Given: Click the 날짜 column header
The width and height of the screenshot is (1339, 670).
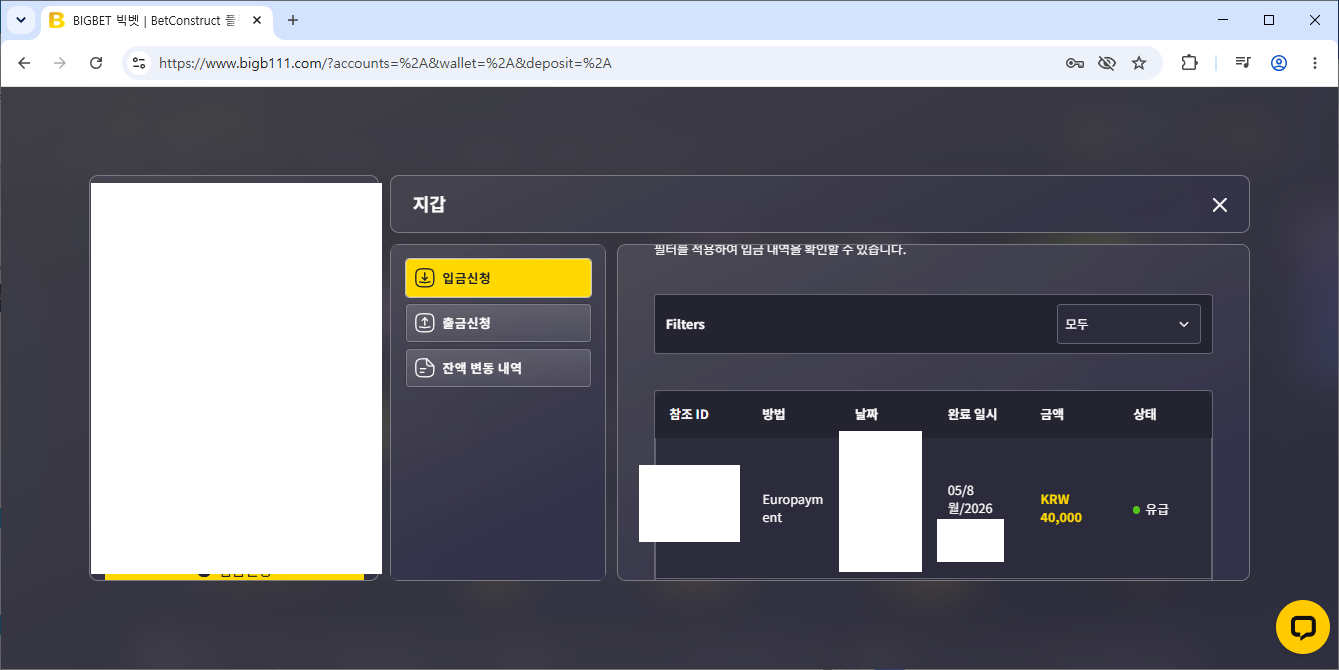Looking at the screenshot, I should coord(866,414).
